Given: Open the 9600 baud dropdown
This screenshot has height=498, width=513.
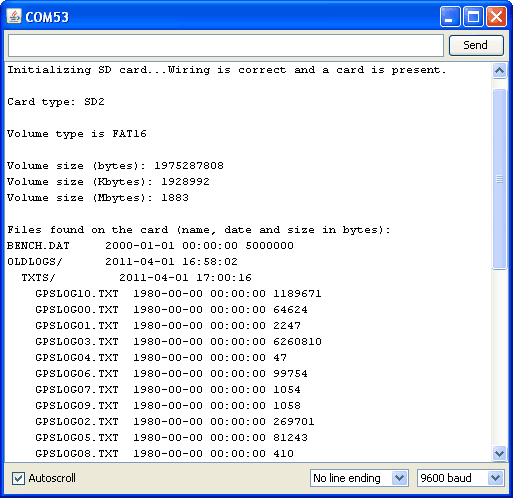Looking at the screenshot, I should point(461,478).
